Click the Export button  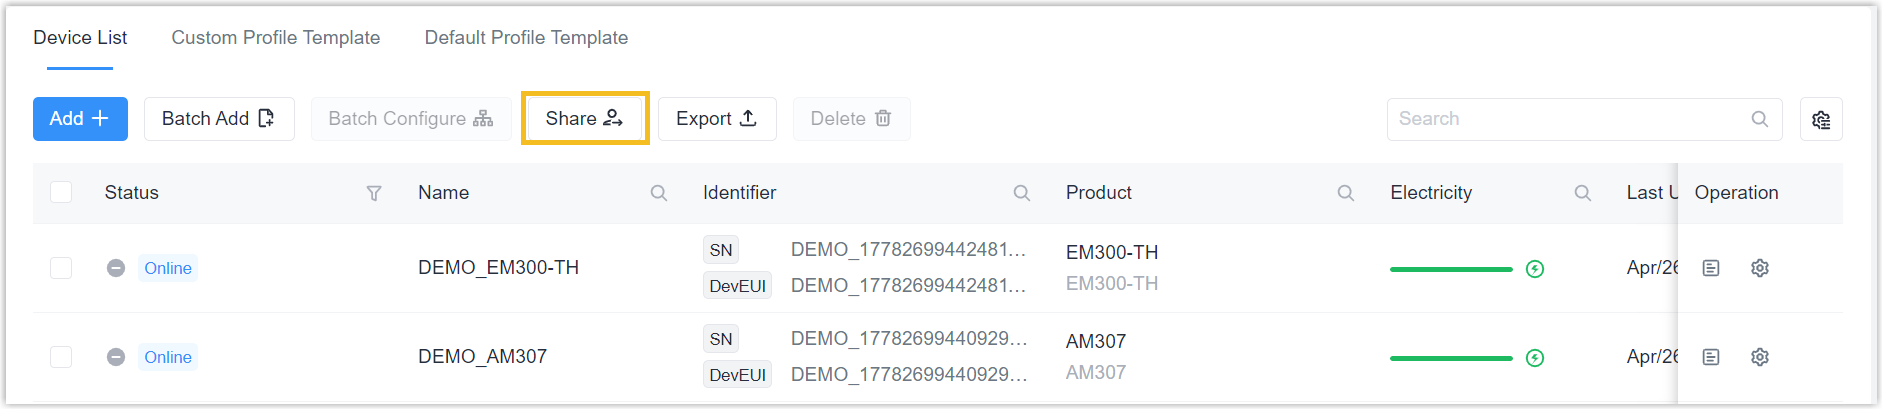coord(717,119)
